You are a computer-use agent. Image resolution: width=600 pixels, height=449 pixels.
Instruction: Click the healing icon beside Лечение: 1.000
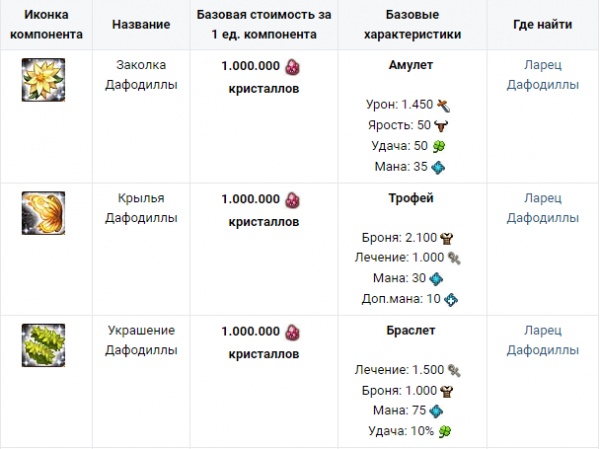[453, 259]
